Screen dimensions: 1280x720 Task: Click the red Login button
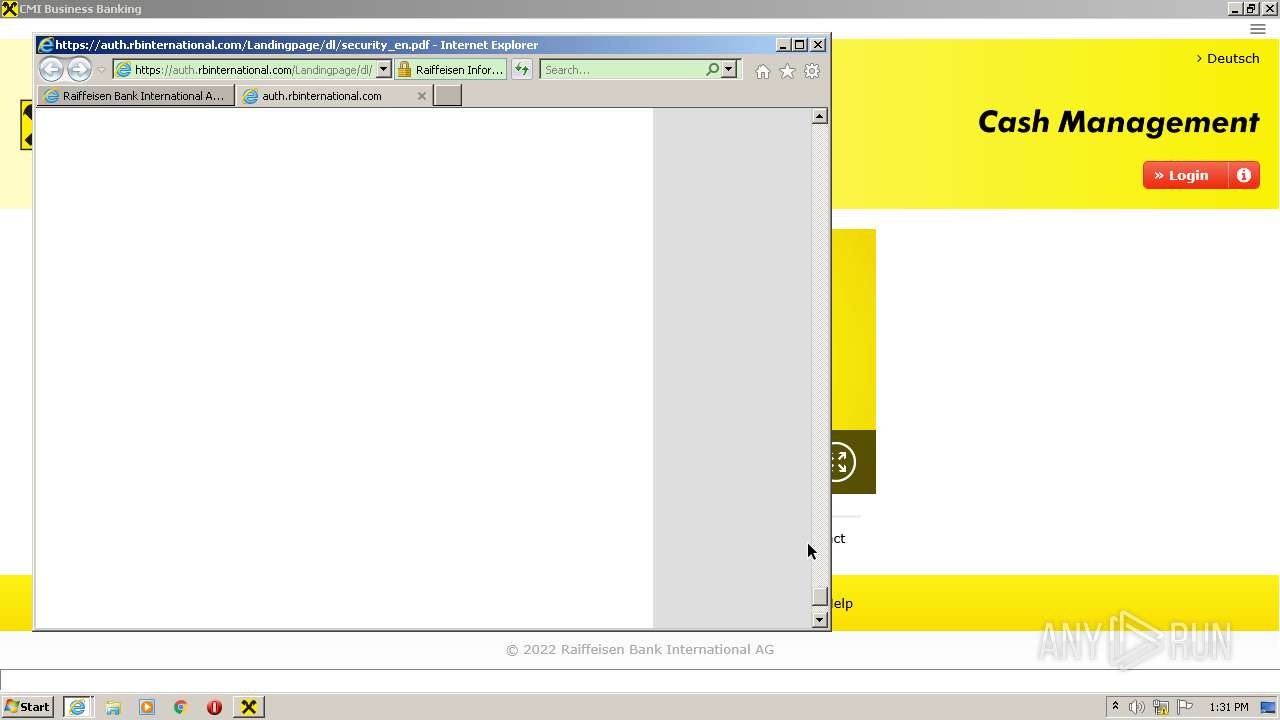1185,175
